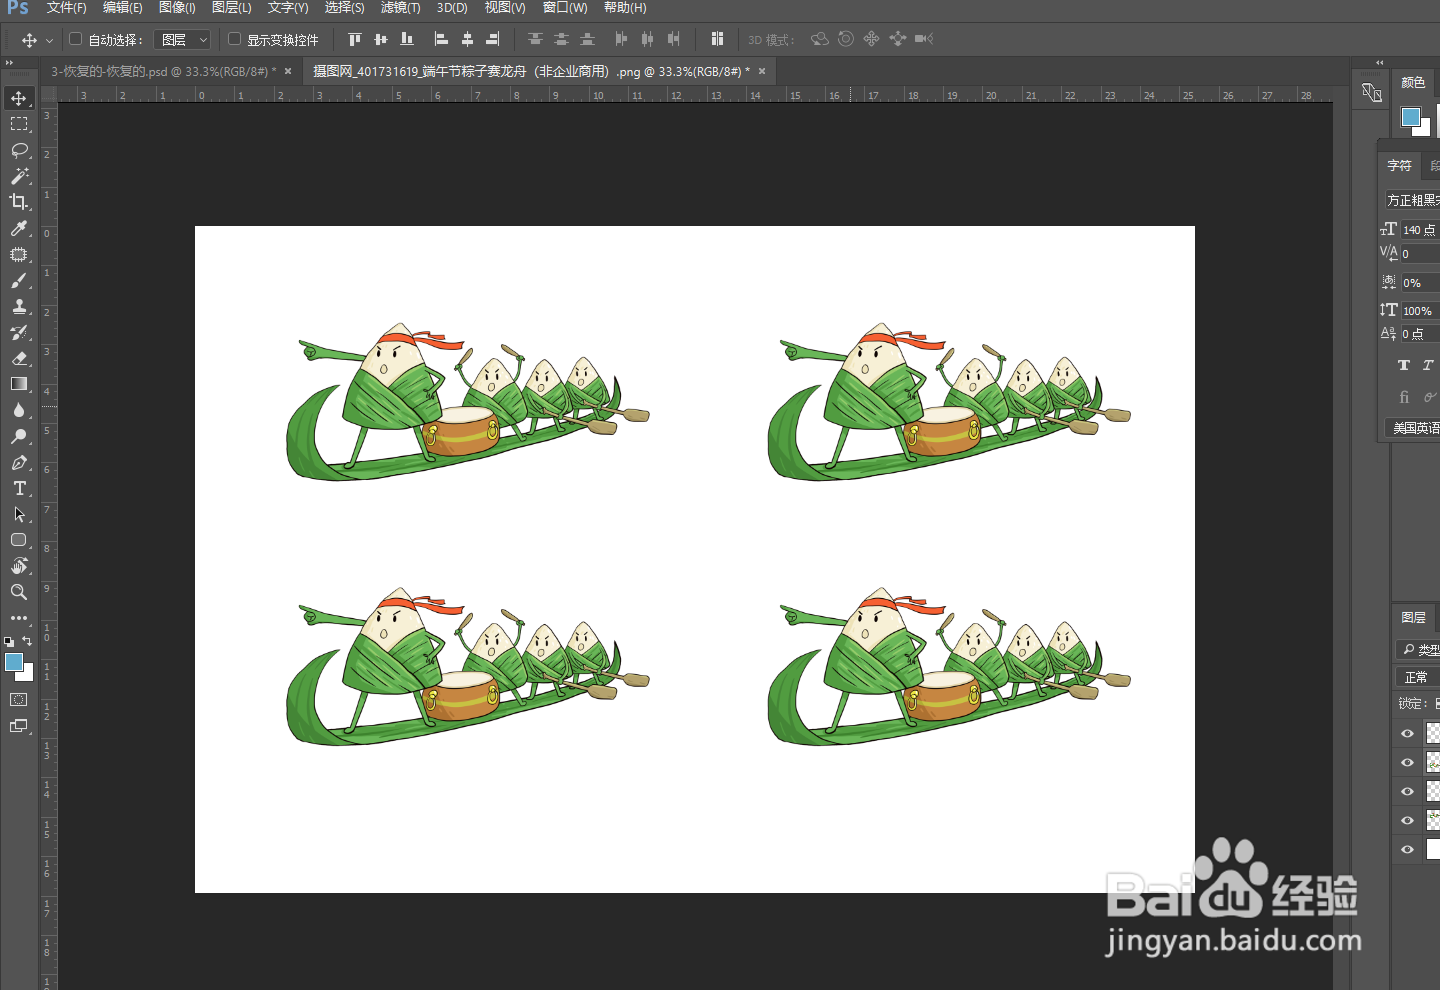
Task: Open the 3D panel icon in the collapsed dock
Action: (x=1371, y=93)
